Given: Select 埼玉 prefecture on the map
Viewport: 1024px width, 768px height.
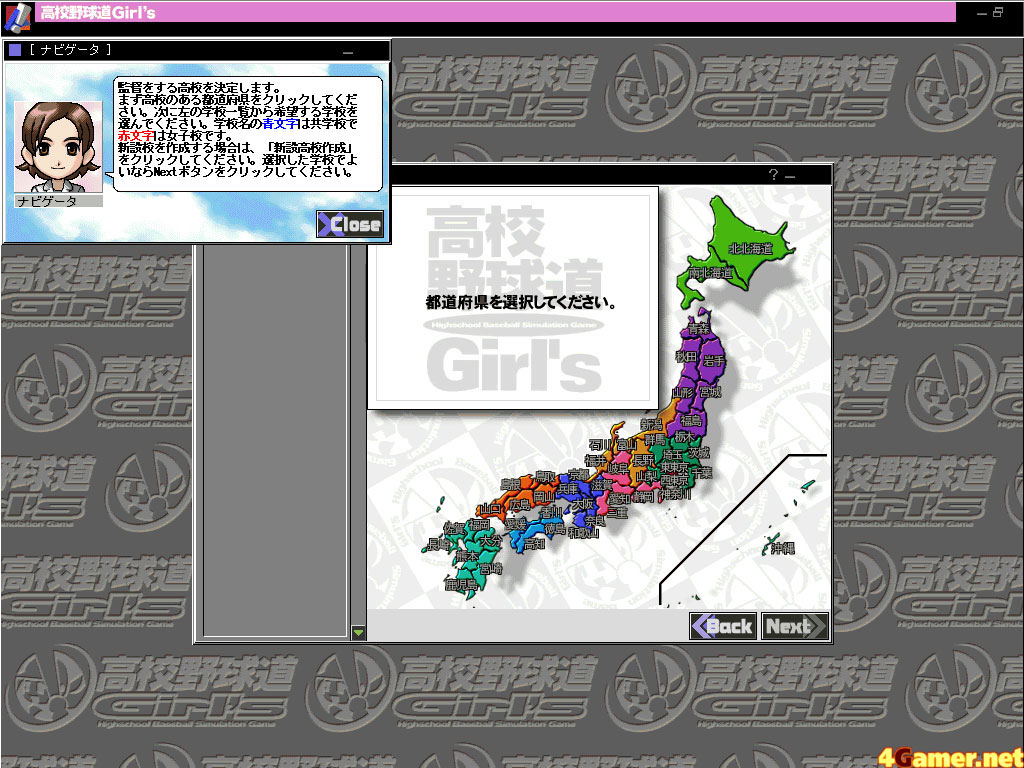Looking at the screenshot, I should tap(673, 455).
